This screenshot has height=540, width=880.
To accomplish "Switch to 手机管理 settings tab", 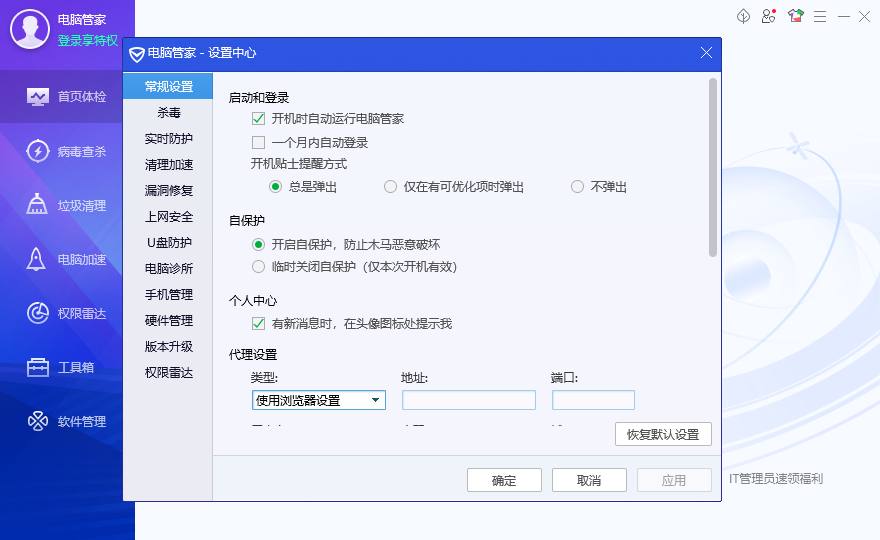I will tap(168, 294).
